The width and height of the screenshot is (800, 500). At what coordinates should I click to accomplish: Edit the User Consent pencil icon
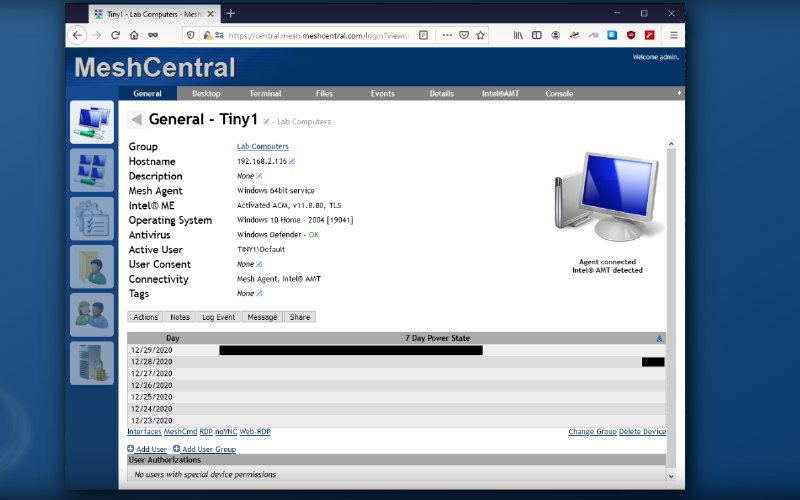click(259, 264)
